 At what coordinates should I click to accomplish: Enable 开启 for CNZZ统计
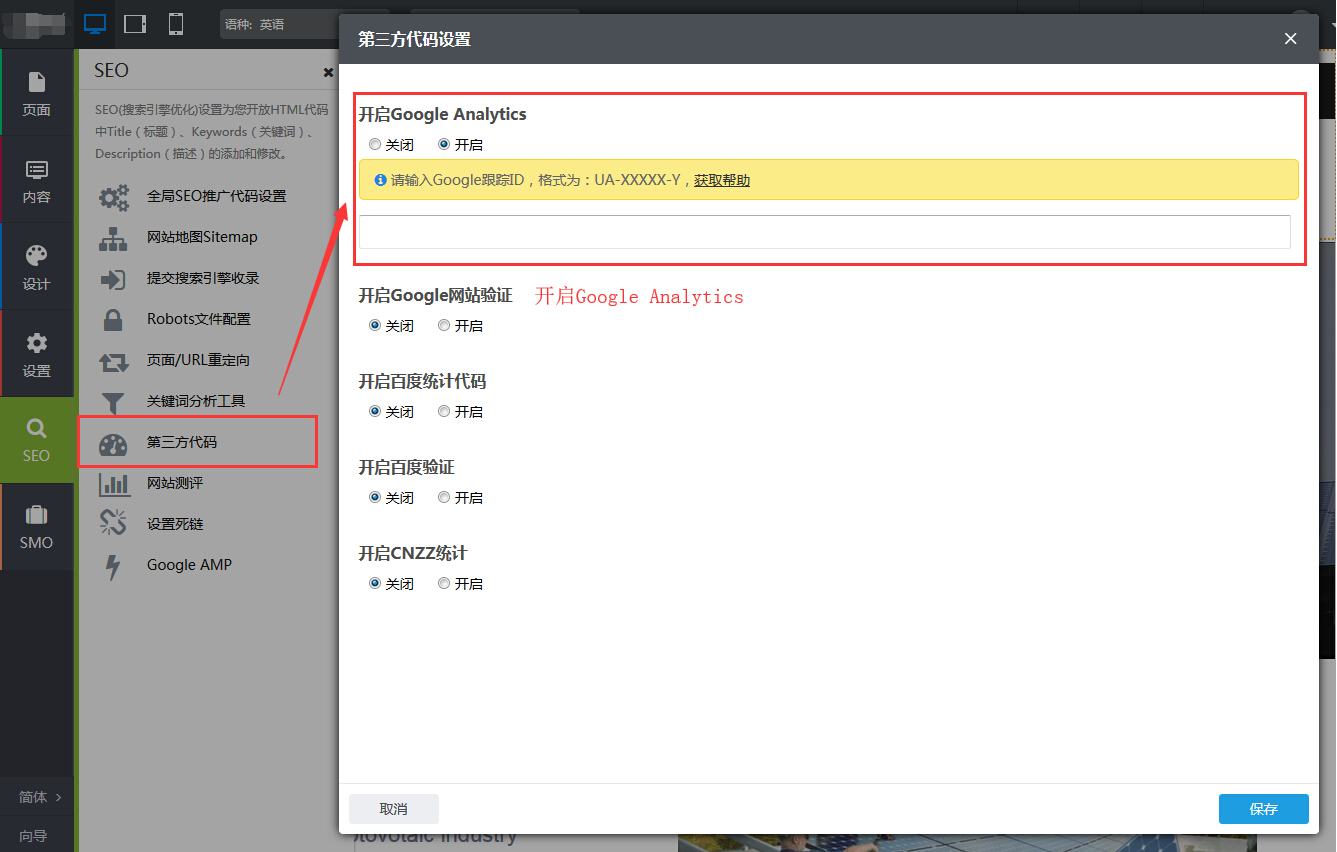(x=444, y=584)
